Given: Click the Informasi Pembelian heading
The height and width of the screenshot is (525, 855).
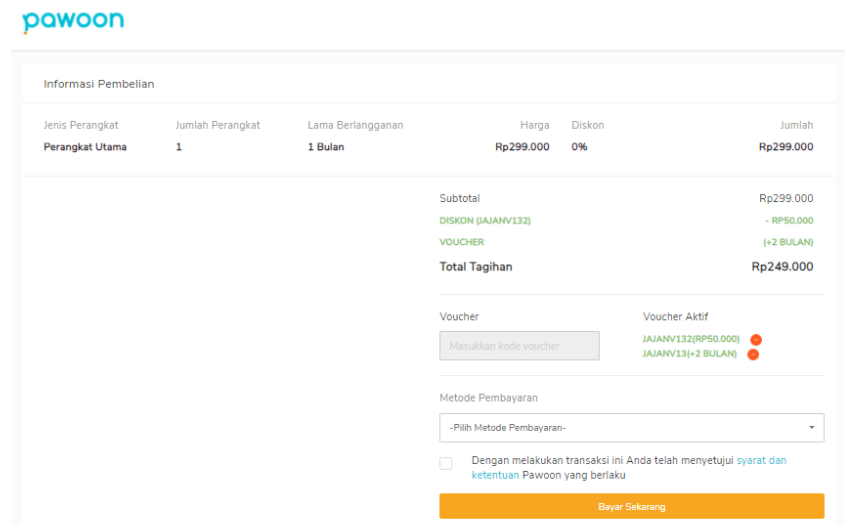Looking at the screenshot, I should [99, 84].
